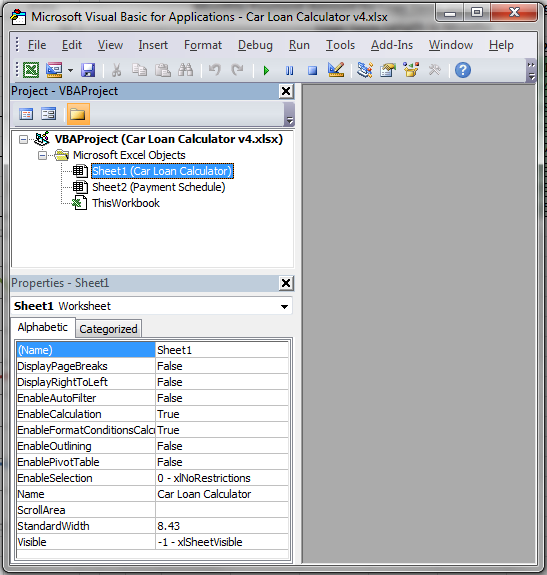Edit the (Name) property value Sheet1

point(222,350)
